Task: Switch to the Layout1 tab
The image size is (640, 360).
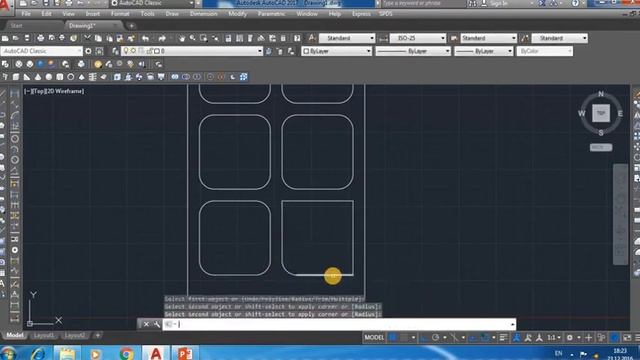Action: click(44, 336)
